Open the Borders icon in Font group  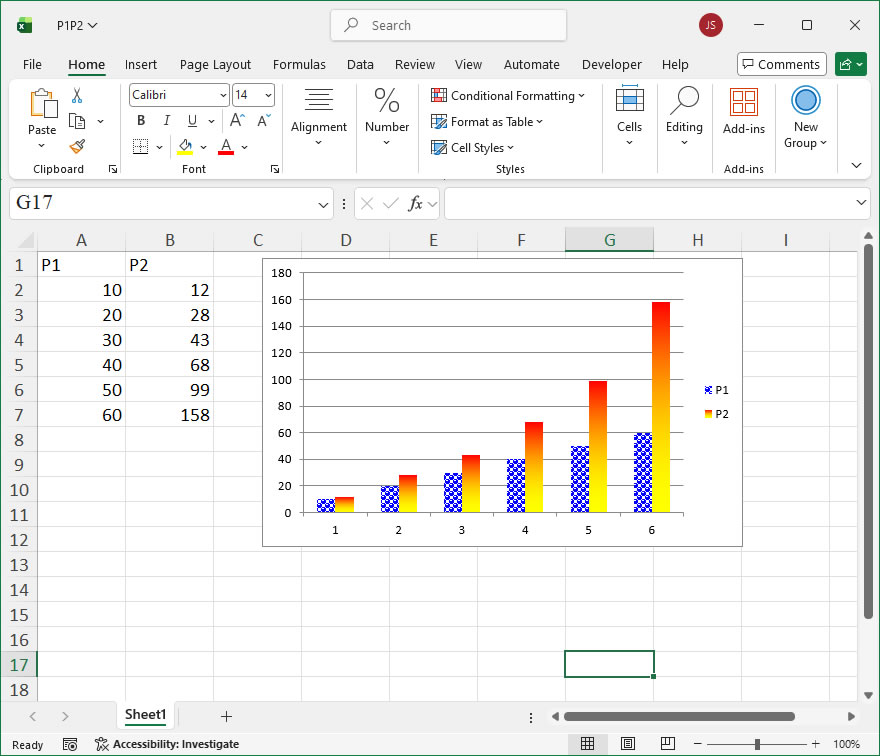(140, 147)
